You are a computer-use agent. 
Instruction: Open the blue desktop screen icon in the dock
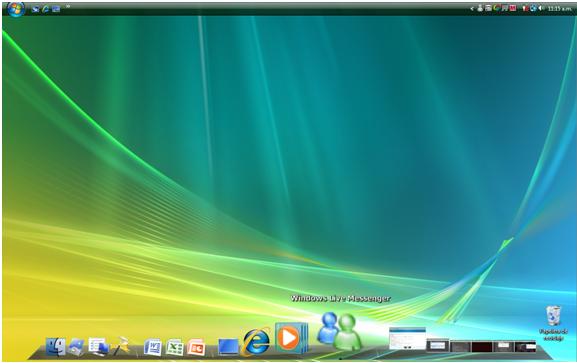(x=228, y=347)
